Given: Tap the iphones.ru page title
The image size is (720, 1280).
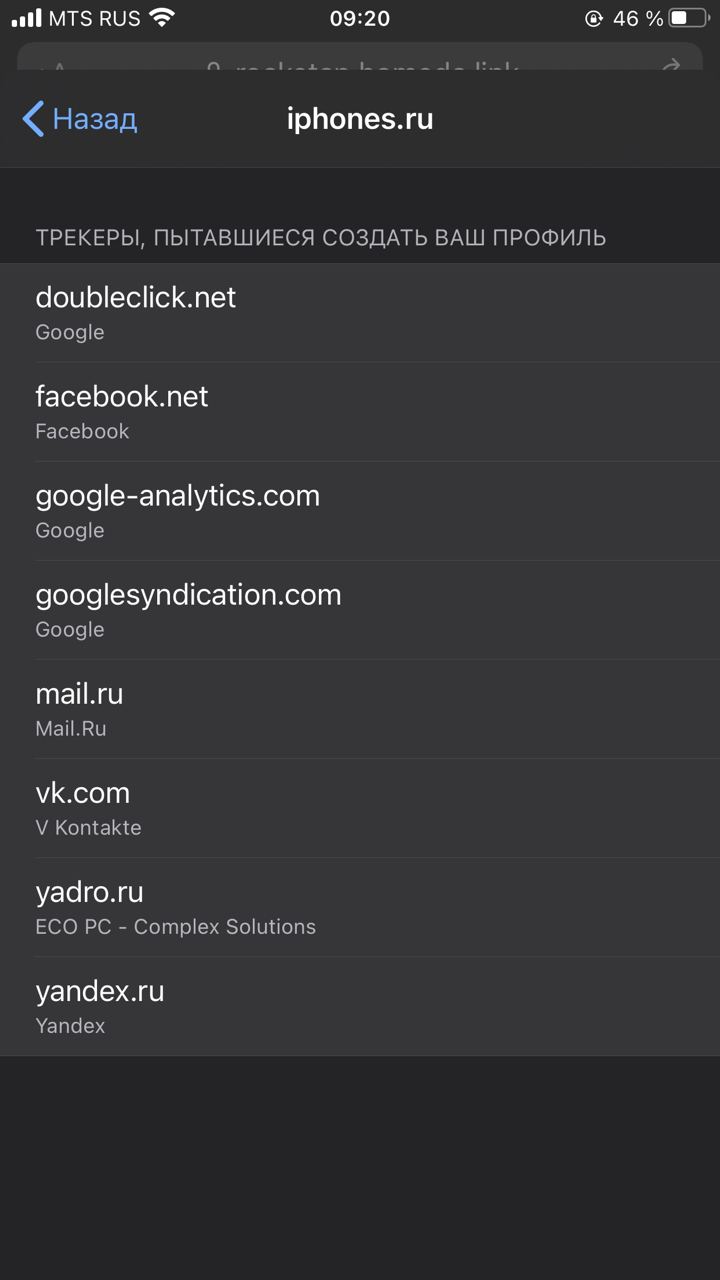Looking at the screenshot, I should pos(360,119).
